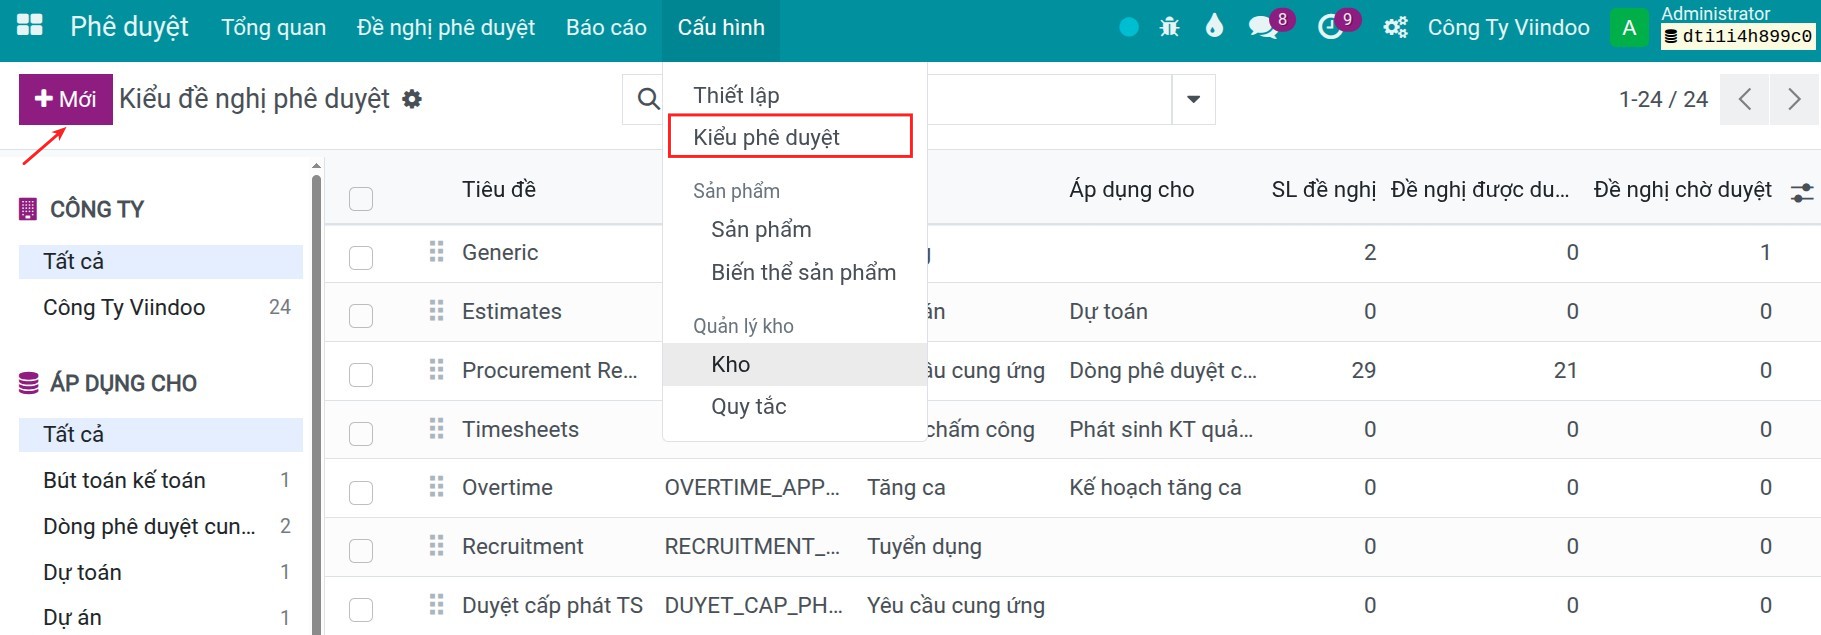Viewport: 1821px width, 635px height.
Task: Click the teal status circle icon
Action: [x=1129, y=27]
